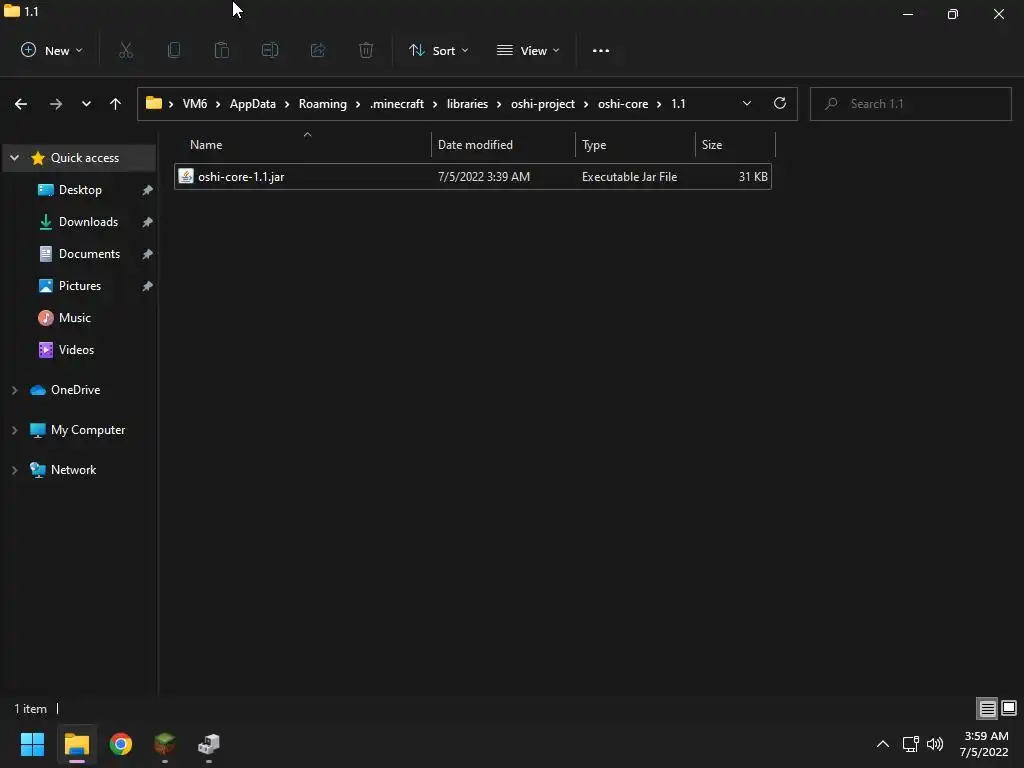Screen dimensions: 1024x768
Task: Go back with the left arrow
Action: pos(21,104)
